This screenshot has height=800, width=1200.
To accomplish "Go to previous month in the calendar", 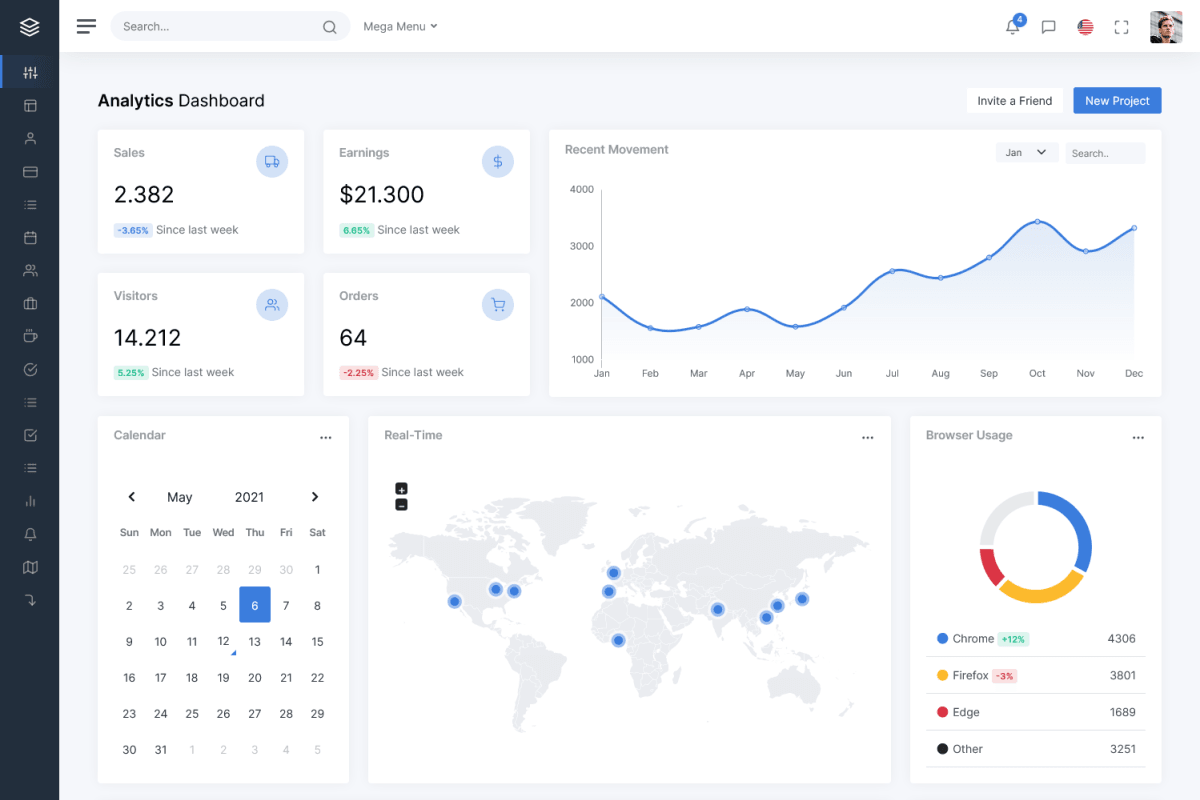I will coord(131,497).
